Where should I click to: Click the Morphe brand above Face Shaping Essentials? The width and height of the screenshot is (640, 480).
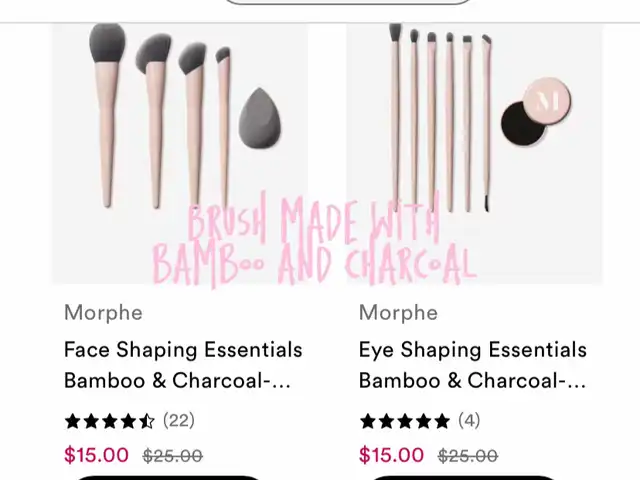103,313
